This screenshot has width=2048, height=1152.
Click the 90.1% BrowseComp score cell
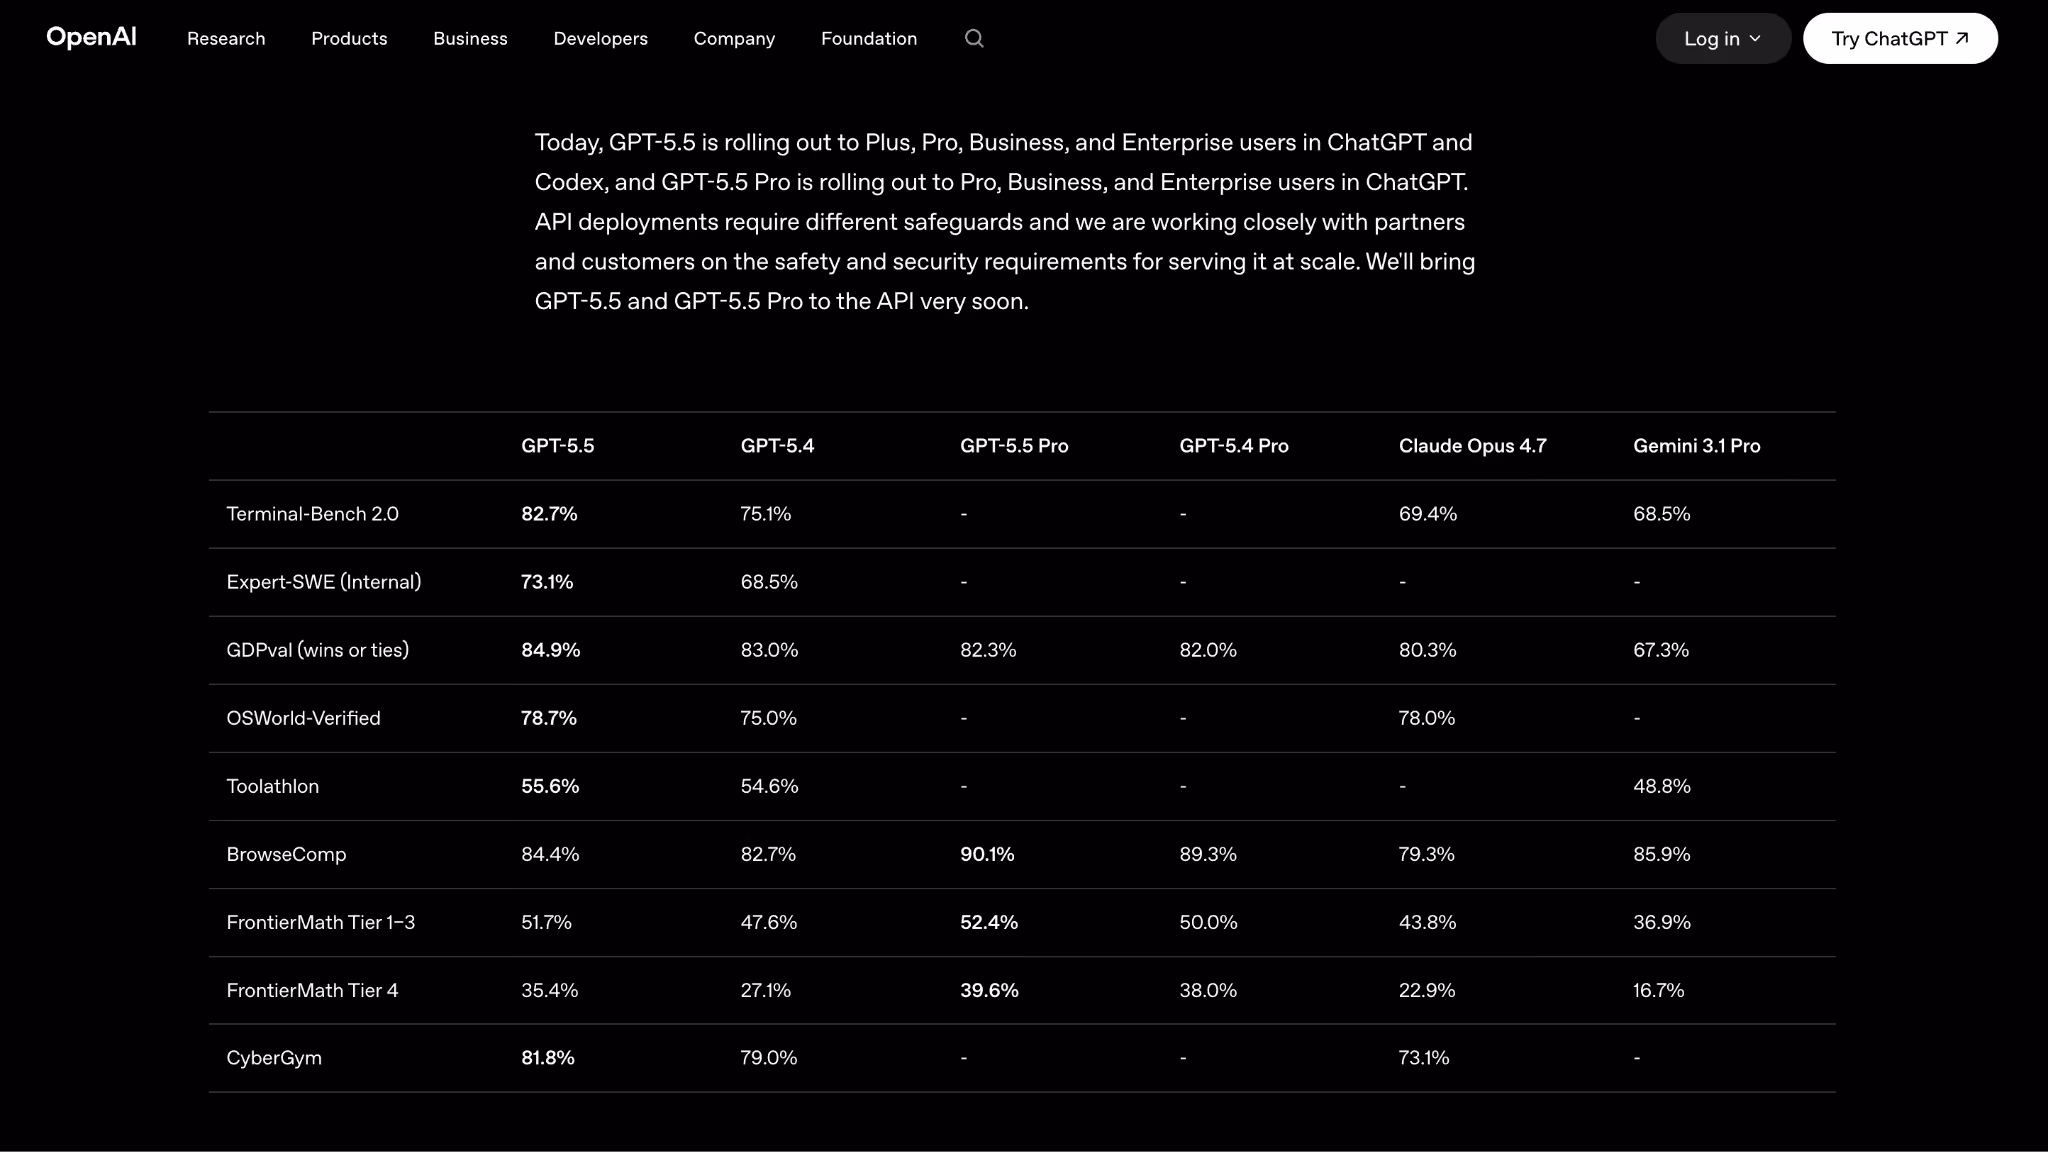(987, 854)
